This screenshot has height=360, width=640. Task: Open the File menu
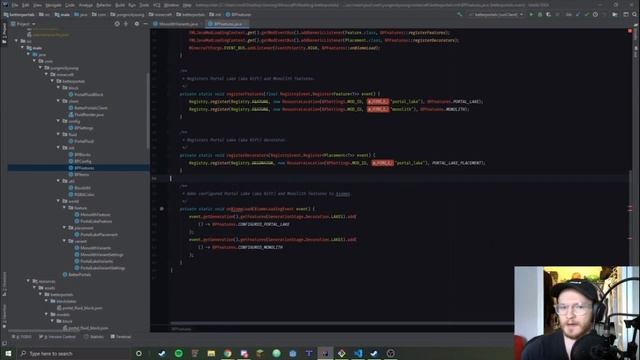(15, 5)
